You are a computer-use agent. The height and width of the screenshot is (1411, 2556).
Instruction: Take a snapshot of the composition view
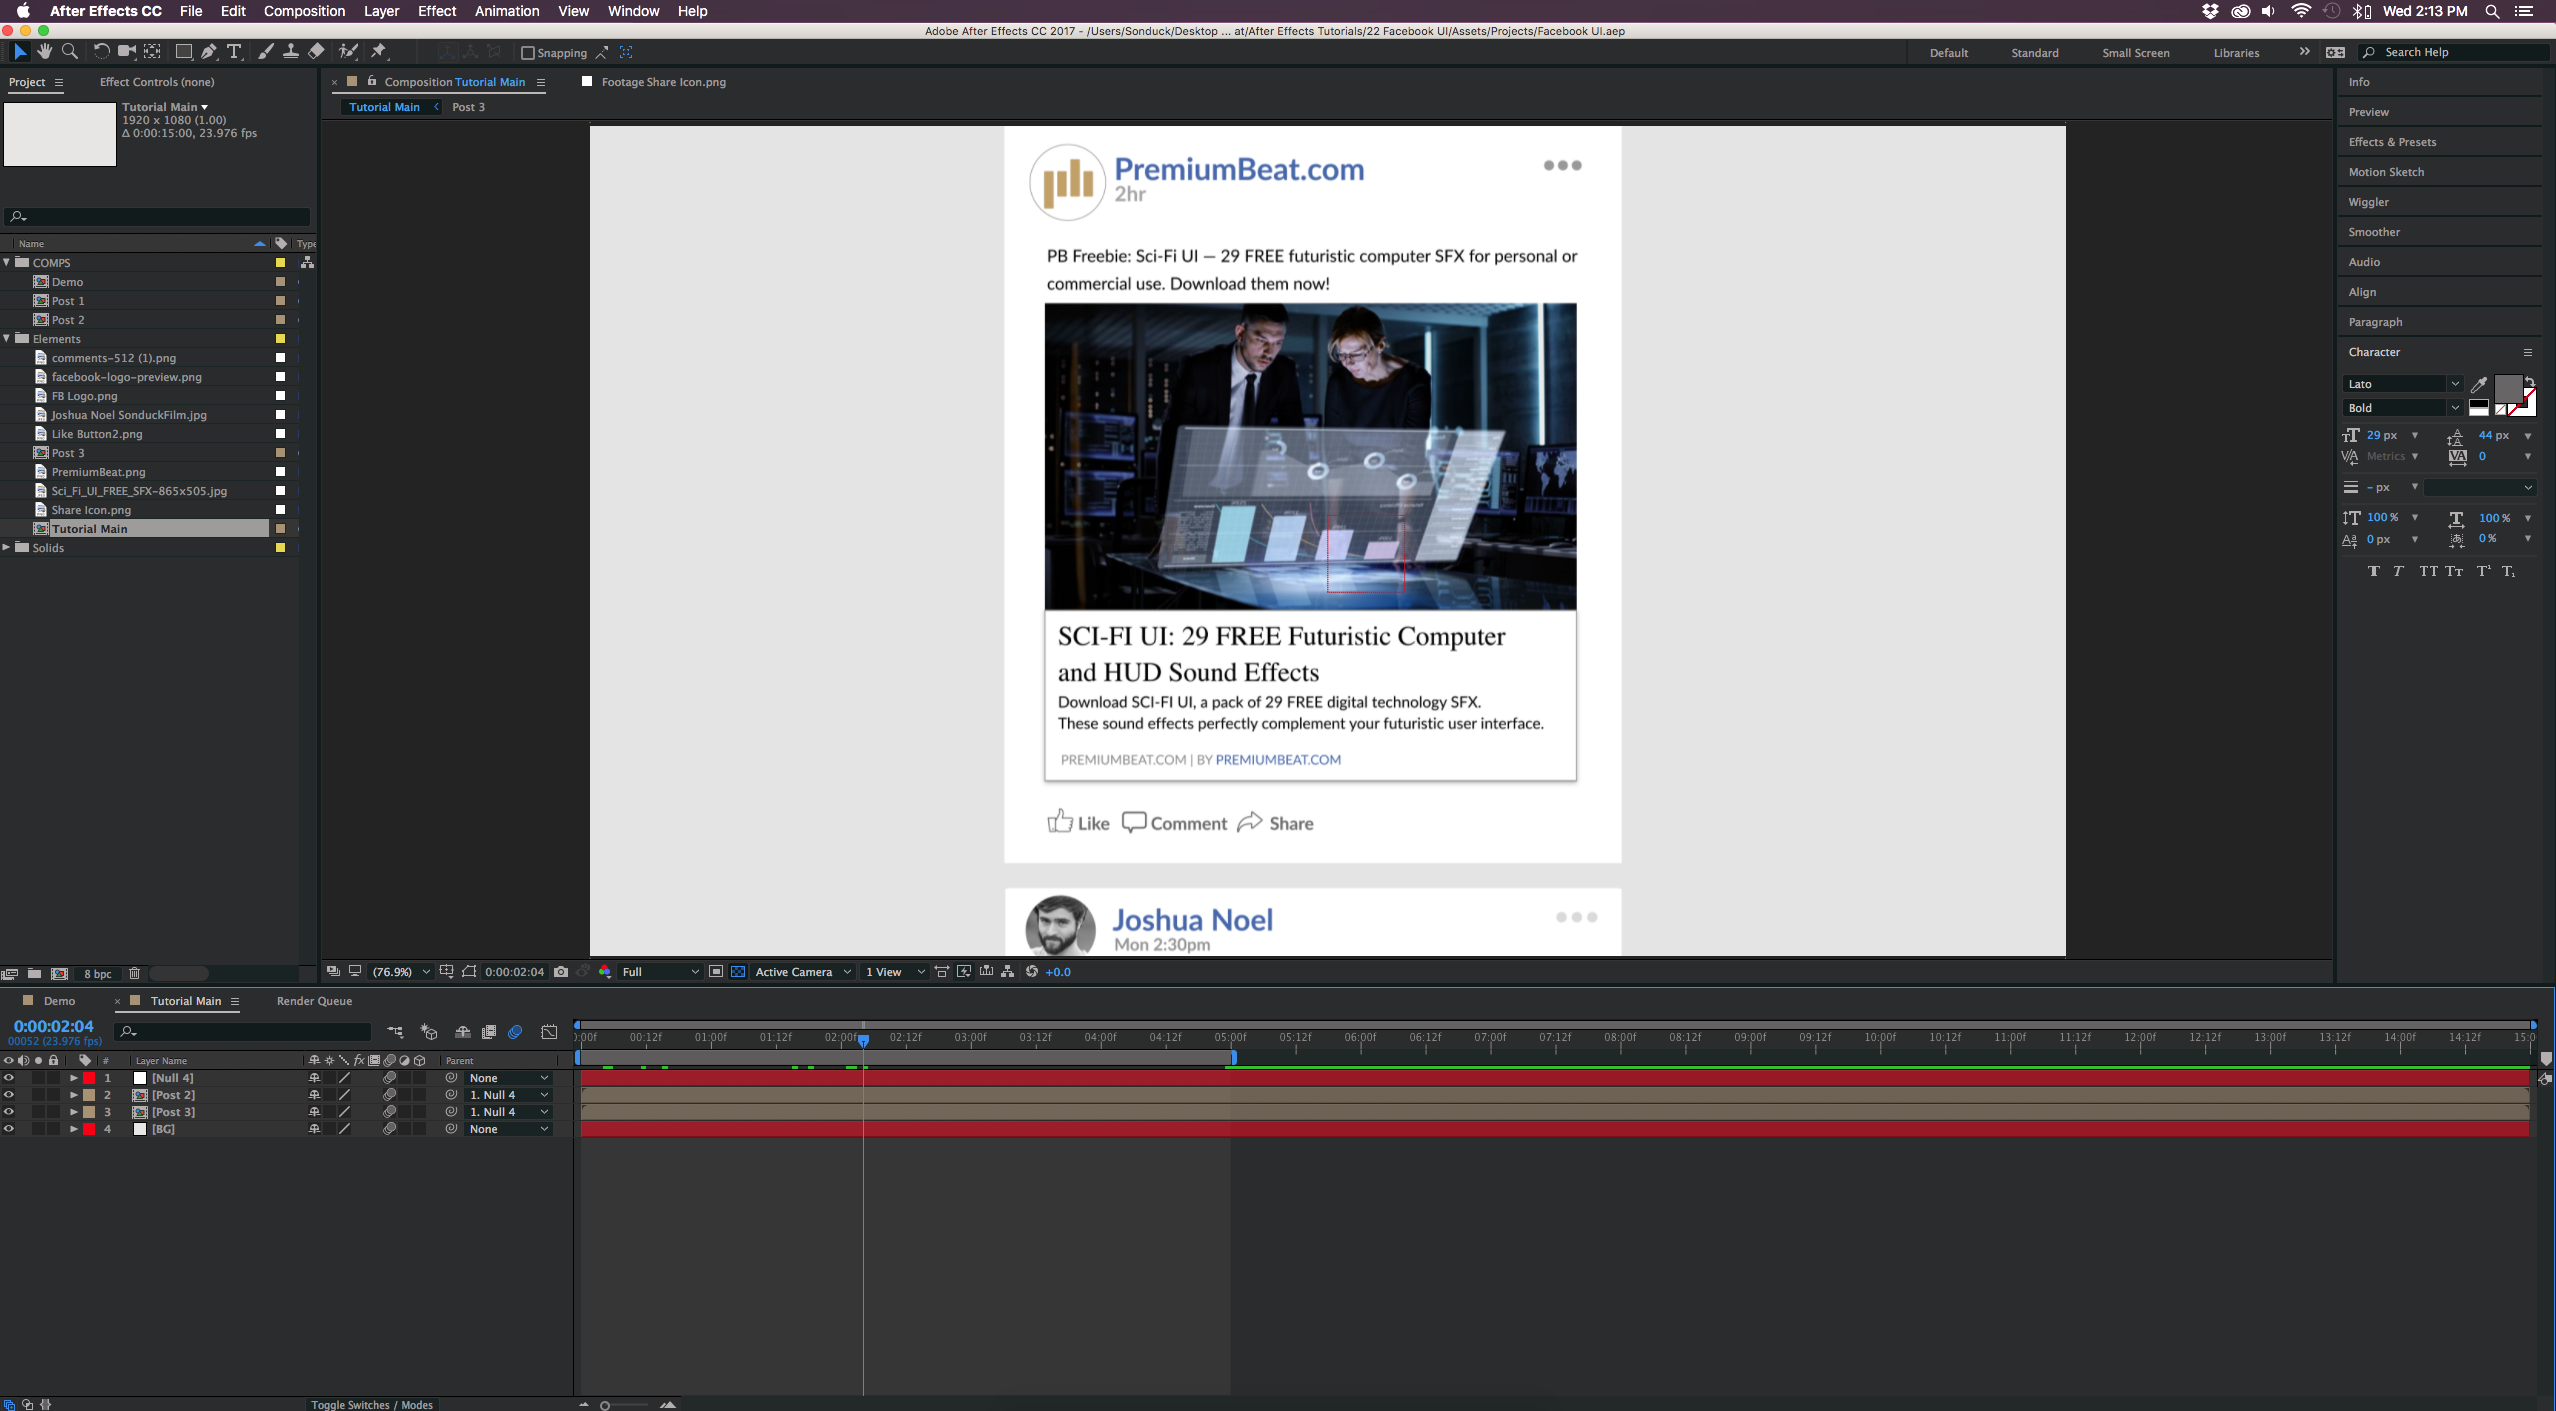(x=561, y=971)
